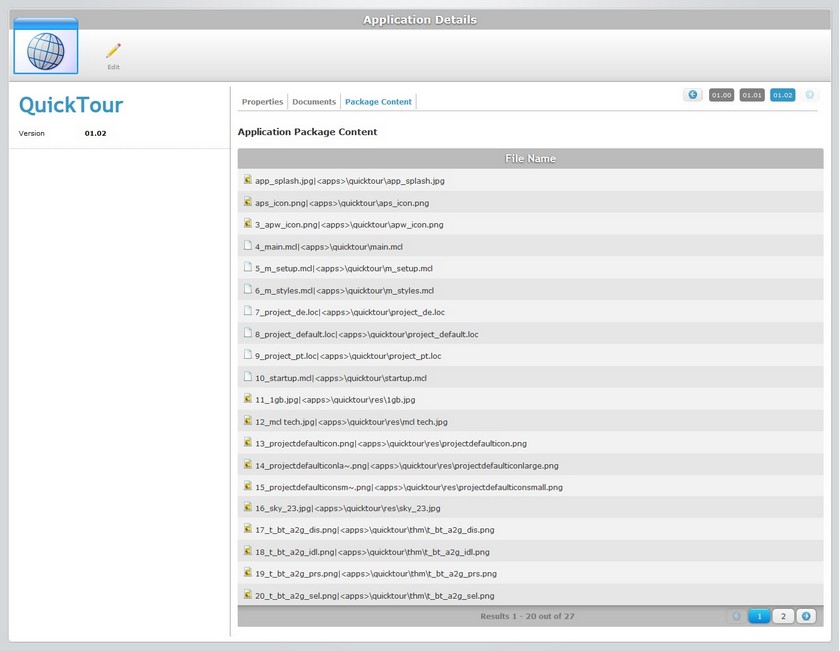This screenshot has width=840, height=651.
Task: Click document icon for 8_project_default.loc
Action: coord(248,333)
